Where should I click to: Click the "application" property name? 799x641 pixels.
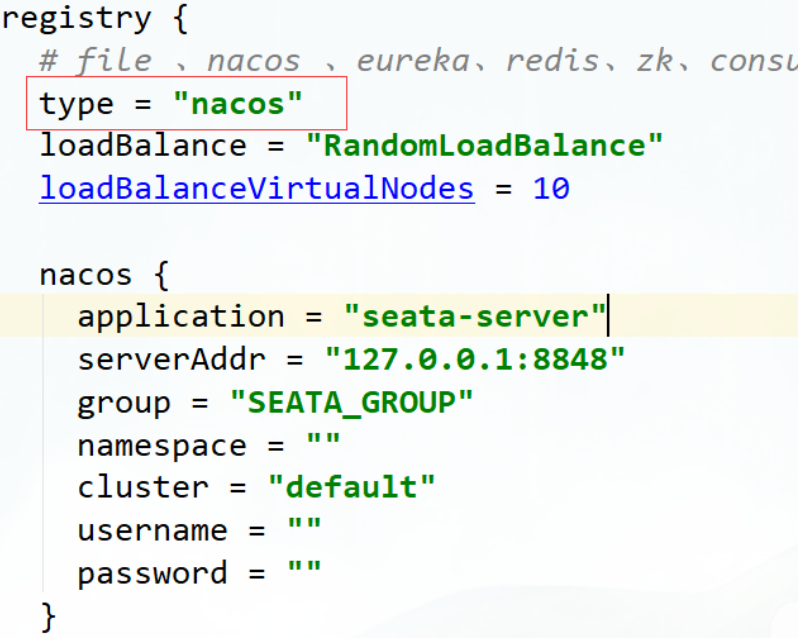click(181, 318)
